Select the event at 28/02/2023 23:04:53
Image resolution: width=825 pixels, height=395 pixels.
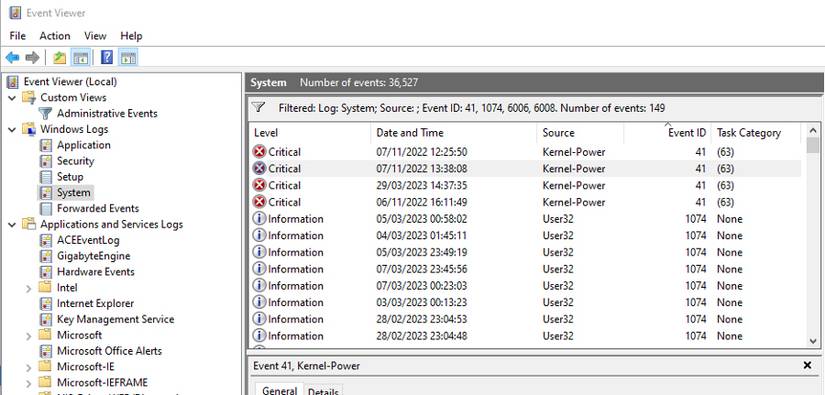point(525,319)
